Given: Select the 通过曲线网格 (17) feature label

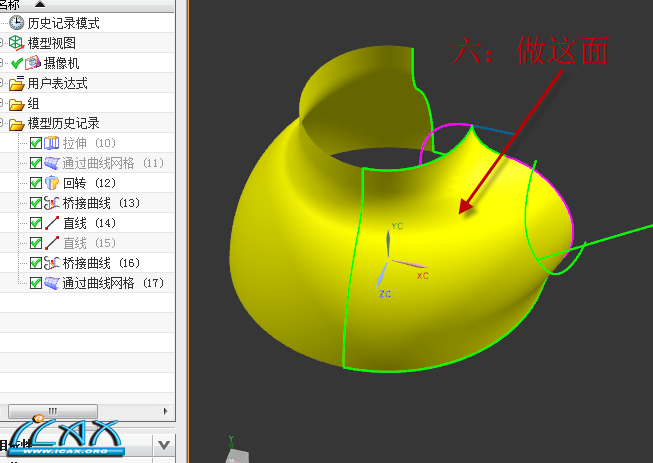Looking at the screenshot, I should tap(113, 283).
